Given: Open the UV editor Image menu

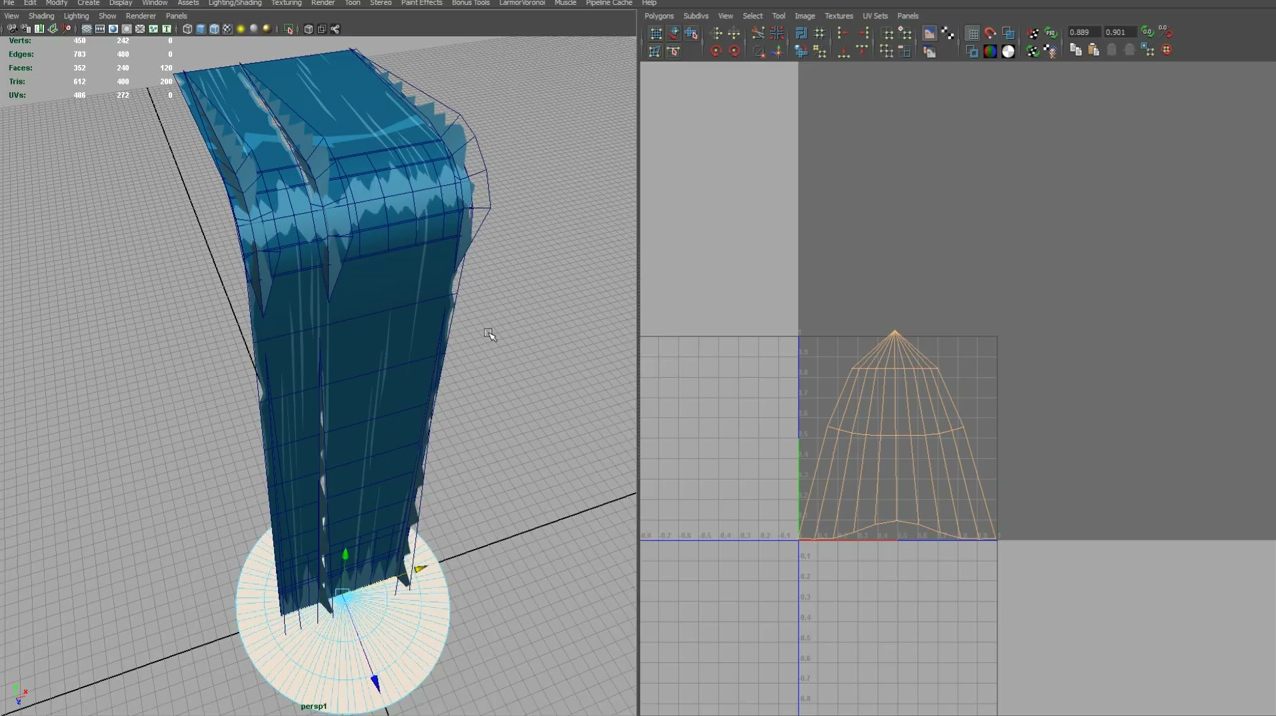Looking at the screenshot, I should tap(804, 16).
